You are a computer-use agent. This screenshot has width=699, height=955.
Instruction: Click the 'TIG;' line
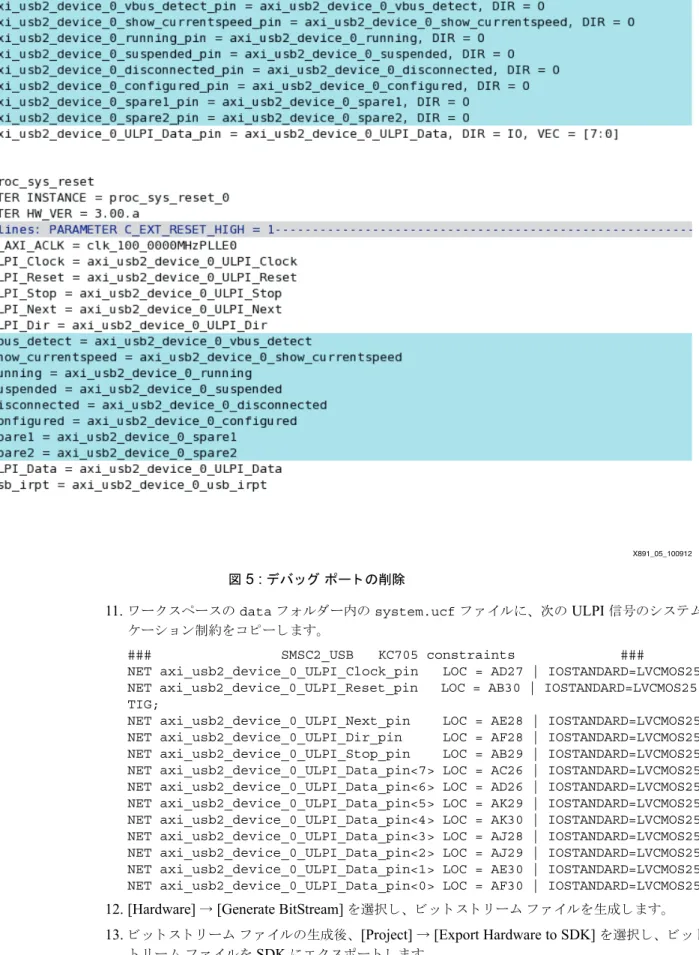click(x=143, y=705)
